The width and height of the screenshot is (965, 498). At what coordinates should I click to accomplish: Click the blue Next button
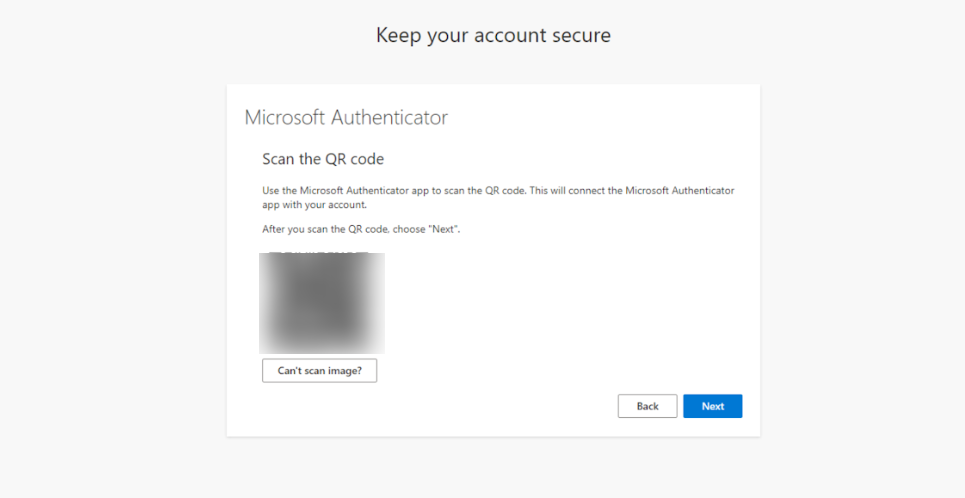[x=712, y=406]
